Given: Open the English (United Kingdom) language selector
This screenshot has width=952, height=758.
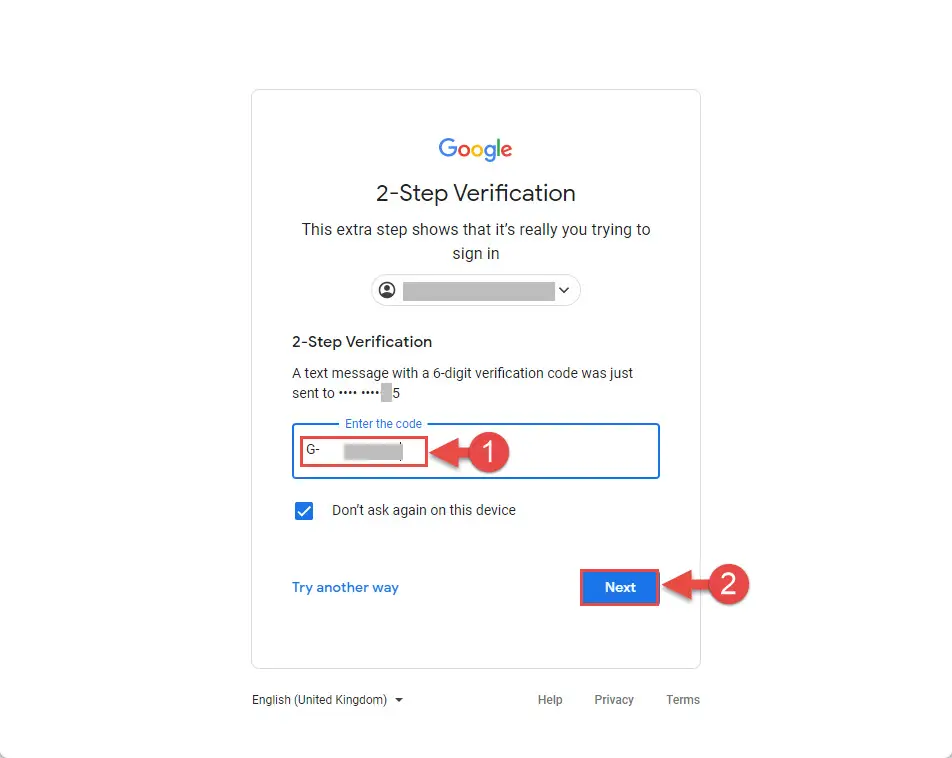Looking at the screenshot, I should click(x=327, y=700).
